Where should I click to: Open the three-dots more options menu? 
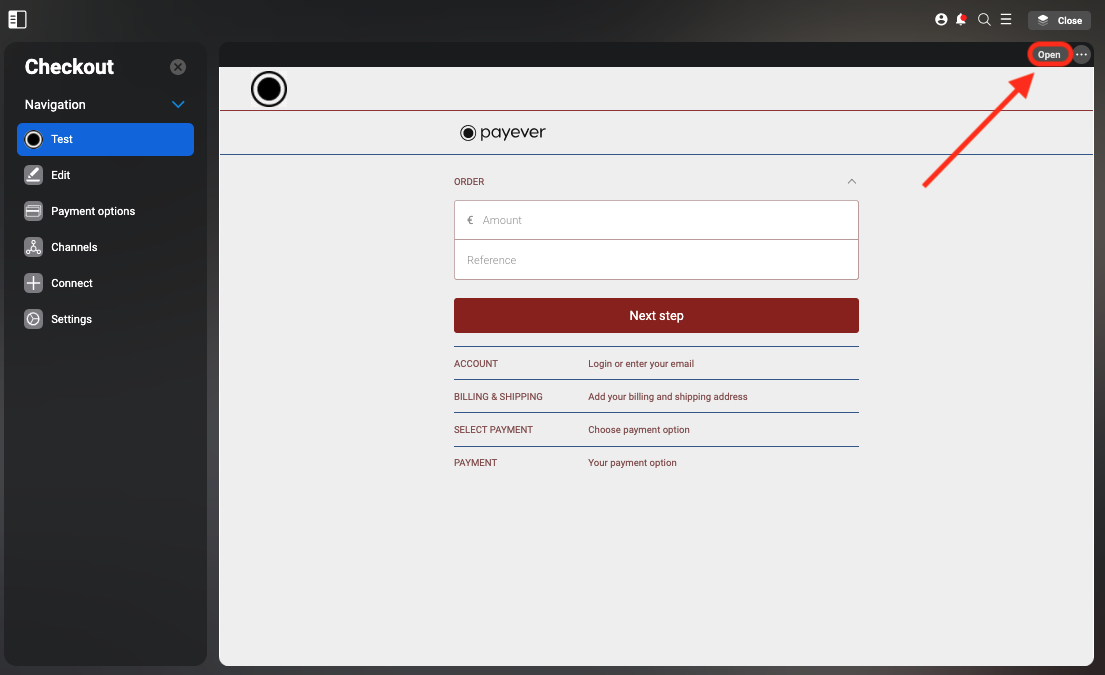tap(1082, 54)
